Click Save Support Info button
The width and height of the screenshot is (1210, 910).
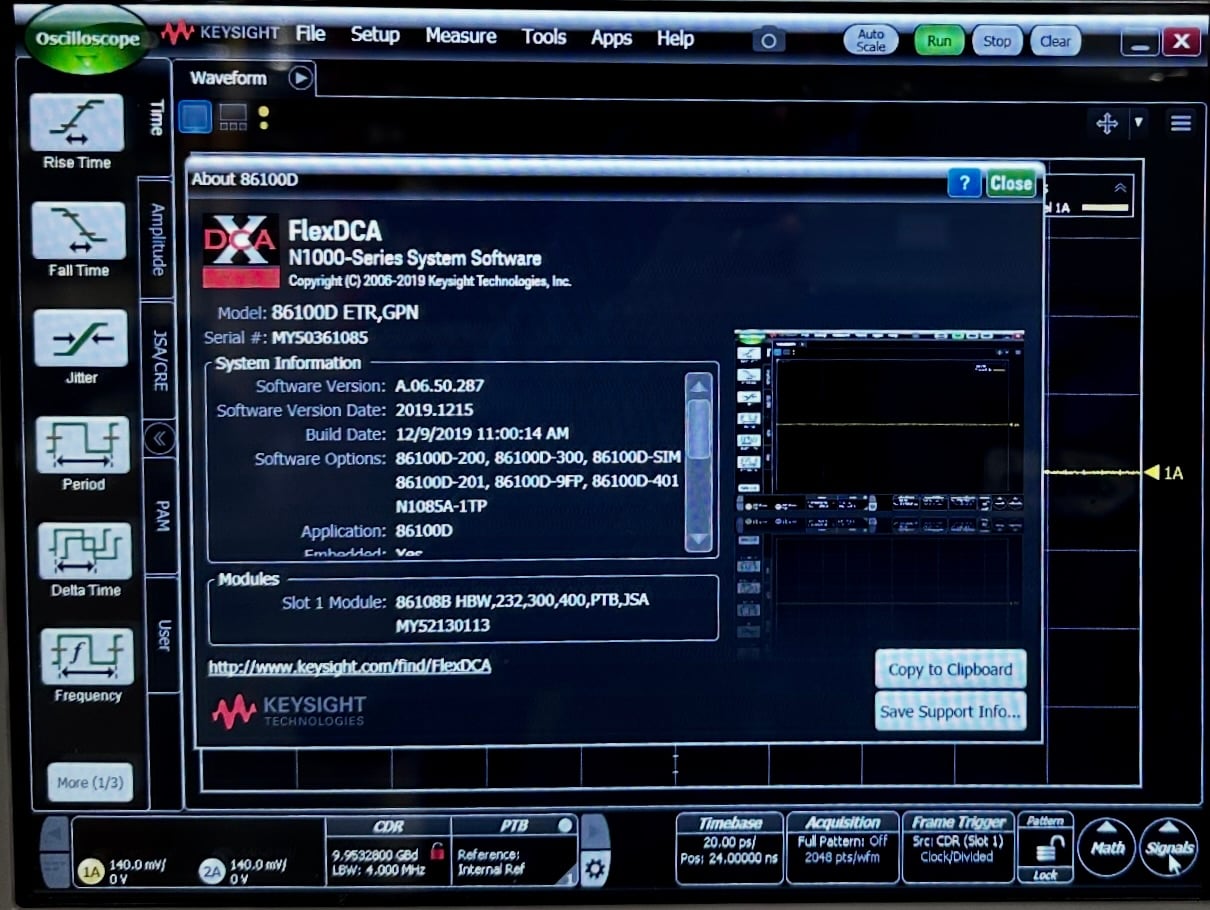[950, 712]
